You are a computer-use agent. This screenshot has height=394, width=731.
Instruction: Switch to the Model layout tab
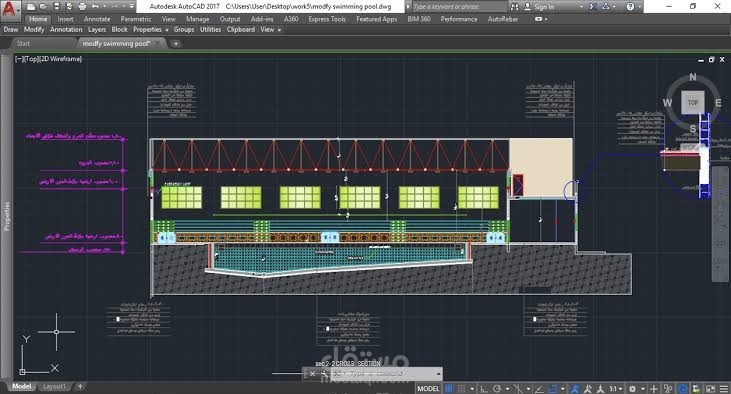[x=21, y=387]
